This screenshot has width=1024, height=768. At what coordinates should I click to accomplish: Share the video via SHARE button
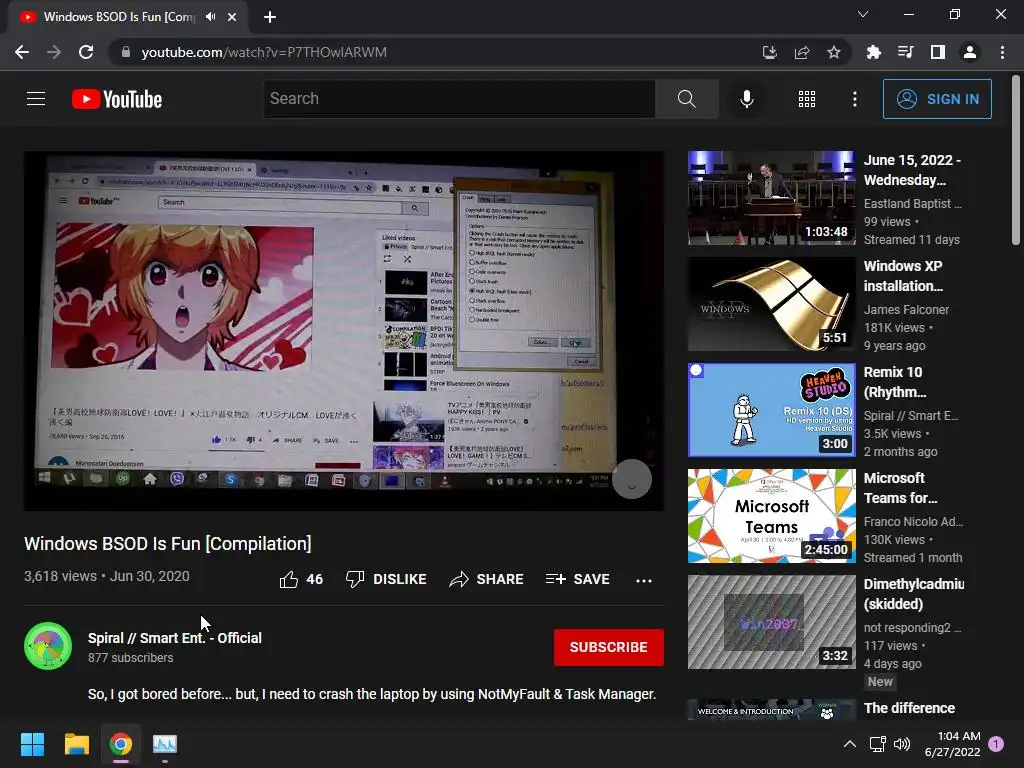coord(487,579)
